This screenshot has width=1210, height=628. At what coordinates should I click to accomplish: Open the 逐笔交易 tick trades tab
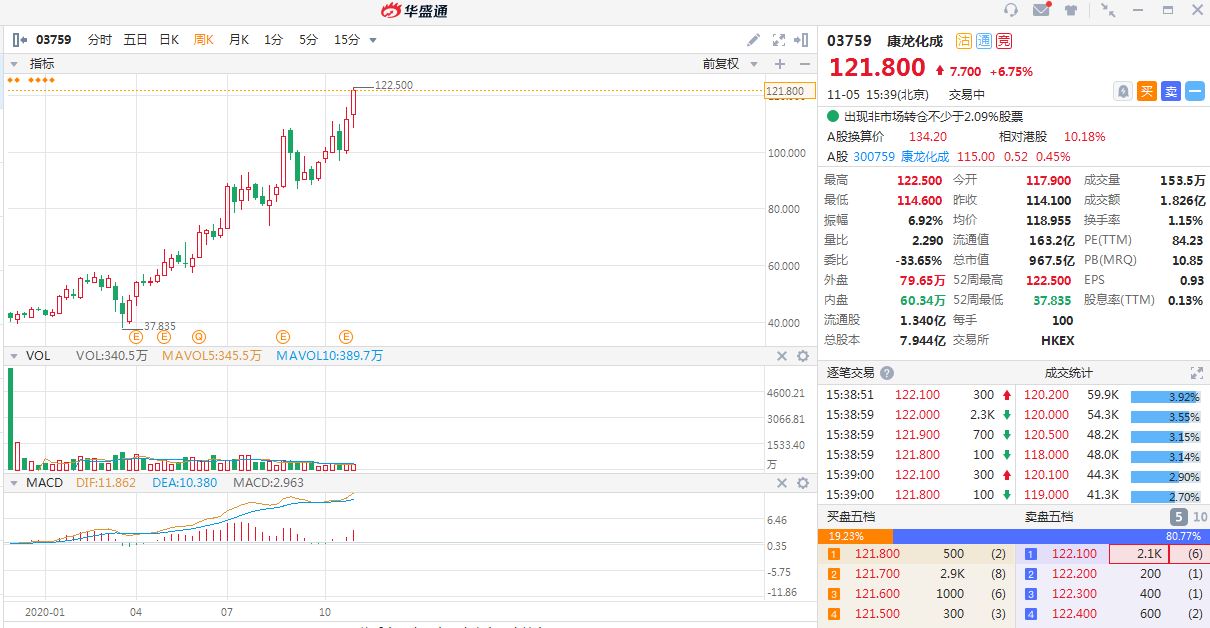click(x=850, y=372)
